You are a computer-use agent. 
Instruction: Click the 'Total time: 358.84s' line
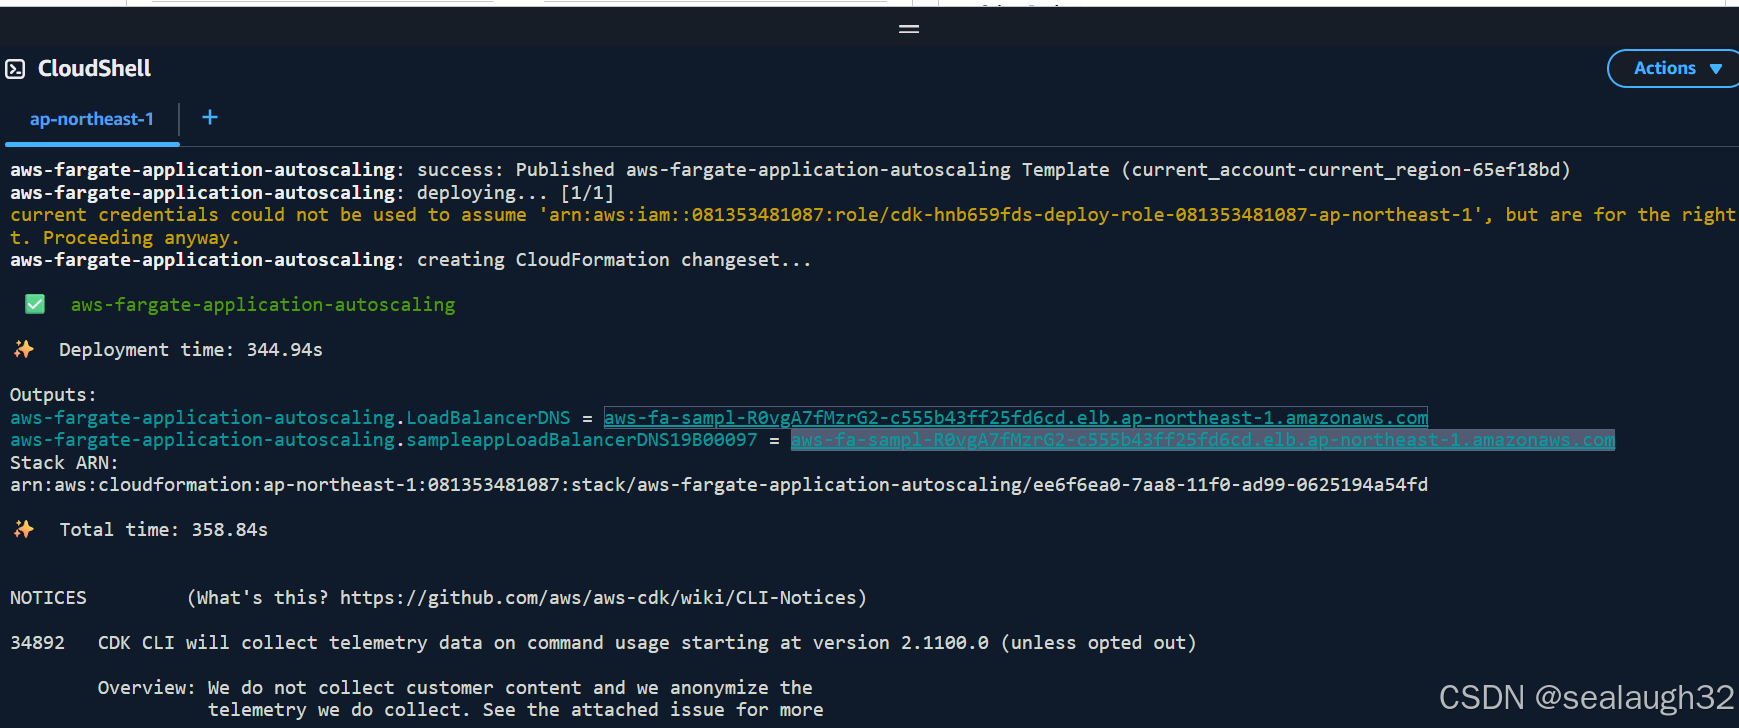163,530
